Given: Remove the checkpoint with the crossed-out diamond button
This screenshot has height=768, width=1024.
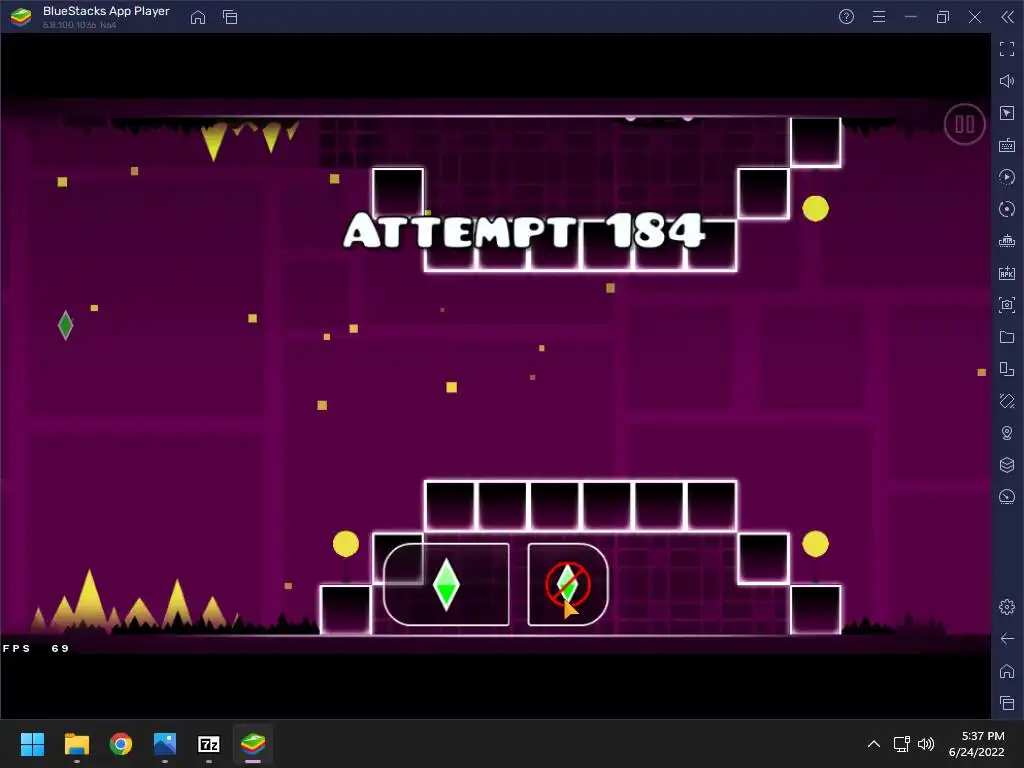Looking at the screenshot, I should pyautogui.click(x=568, y=584).
